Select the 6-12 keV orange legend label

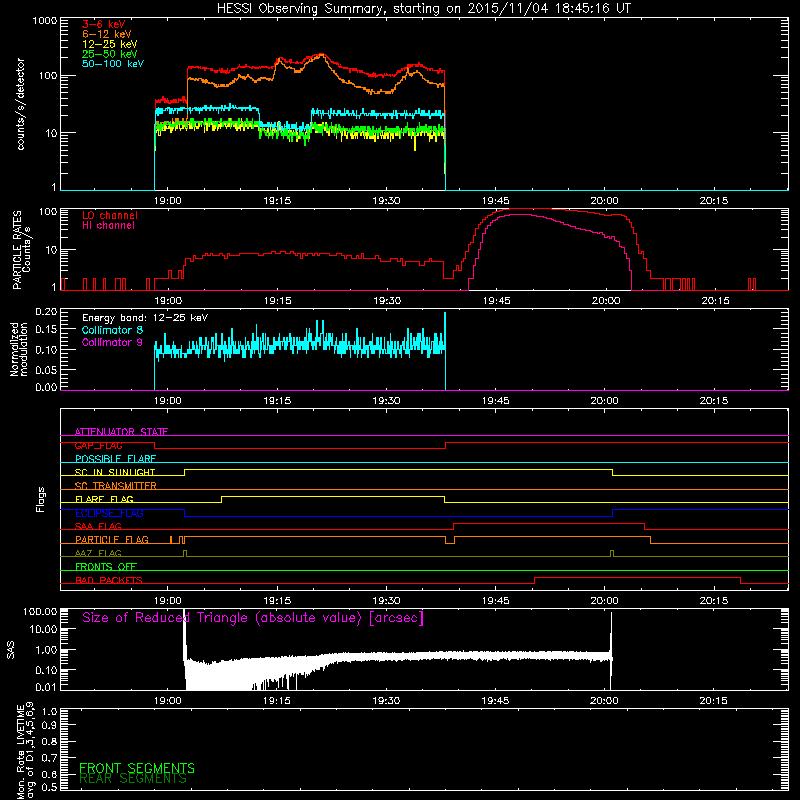click(107, 34)
